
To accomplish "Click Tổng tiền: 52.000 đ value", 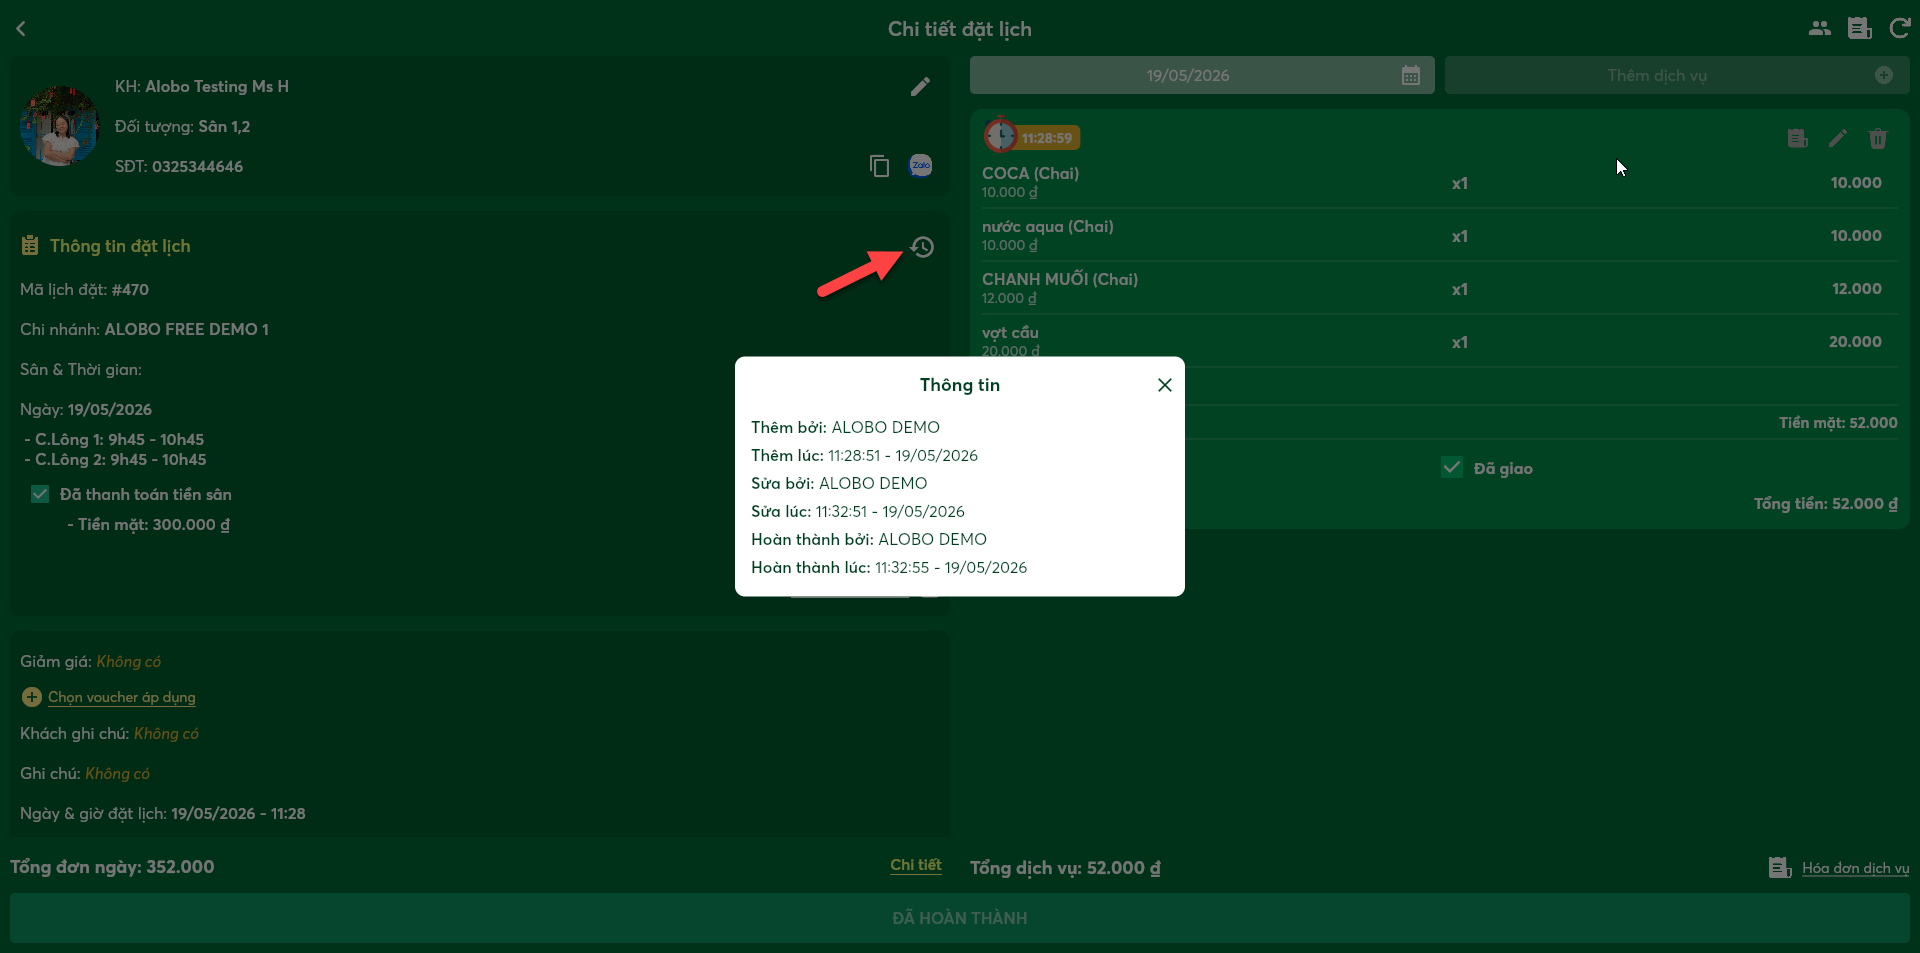I will tap(1825, 503).
